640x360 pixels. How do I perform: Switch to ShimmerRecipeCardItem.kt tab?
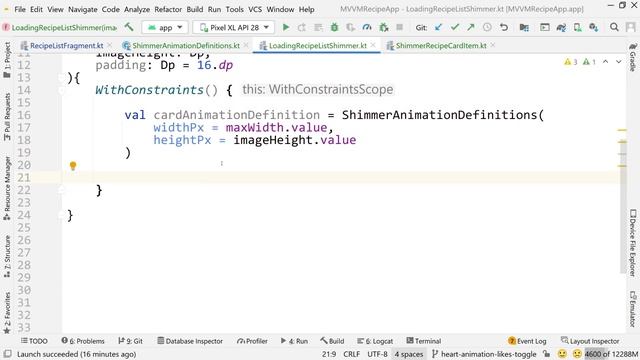441,45
